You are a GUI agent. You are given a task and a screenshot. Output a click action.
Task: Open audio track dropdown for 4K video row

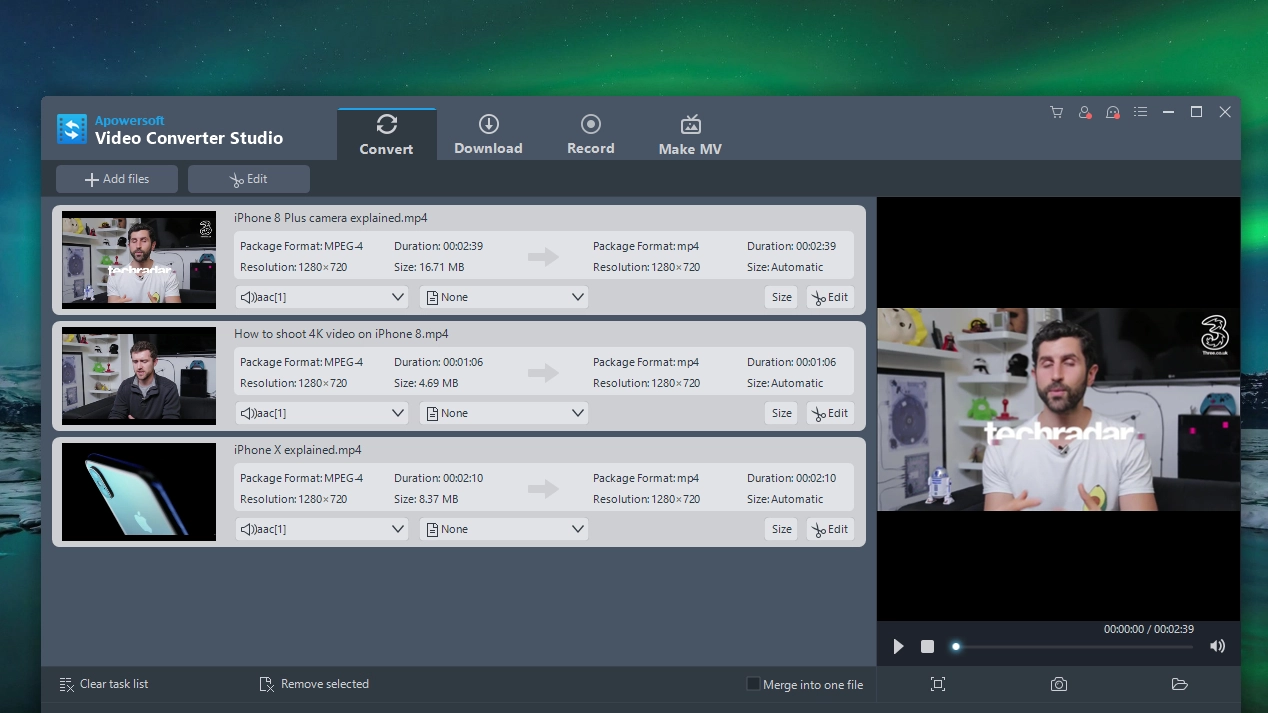pyautogui.click(x=322, y=413)
